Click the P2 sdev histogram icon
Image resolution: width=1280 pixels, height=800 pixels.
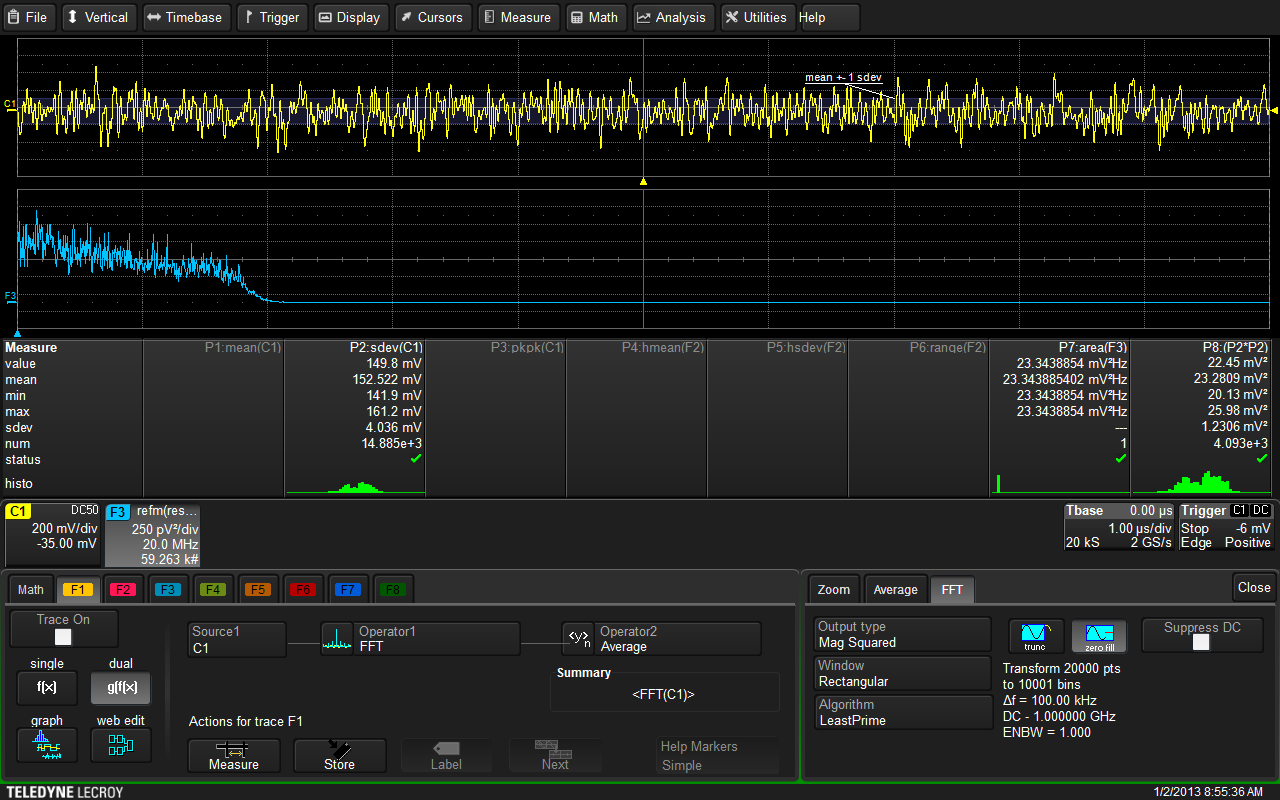[355, 487]
